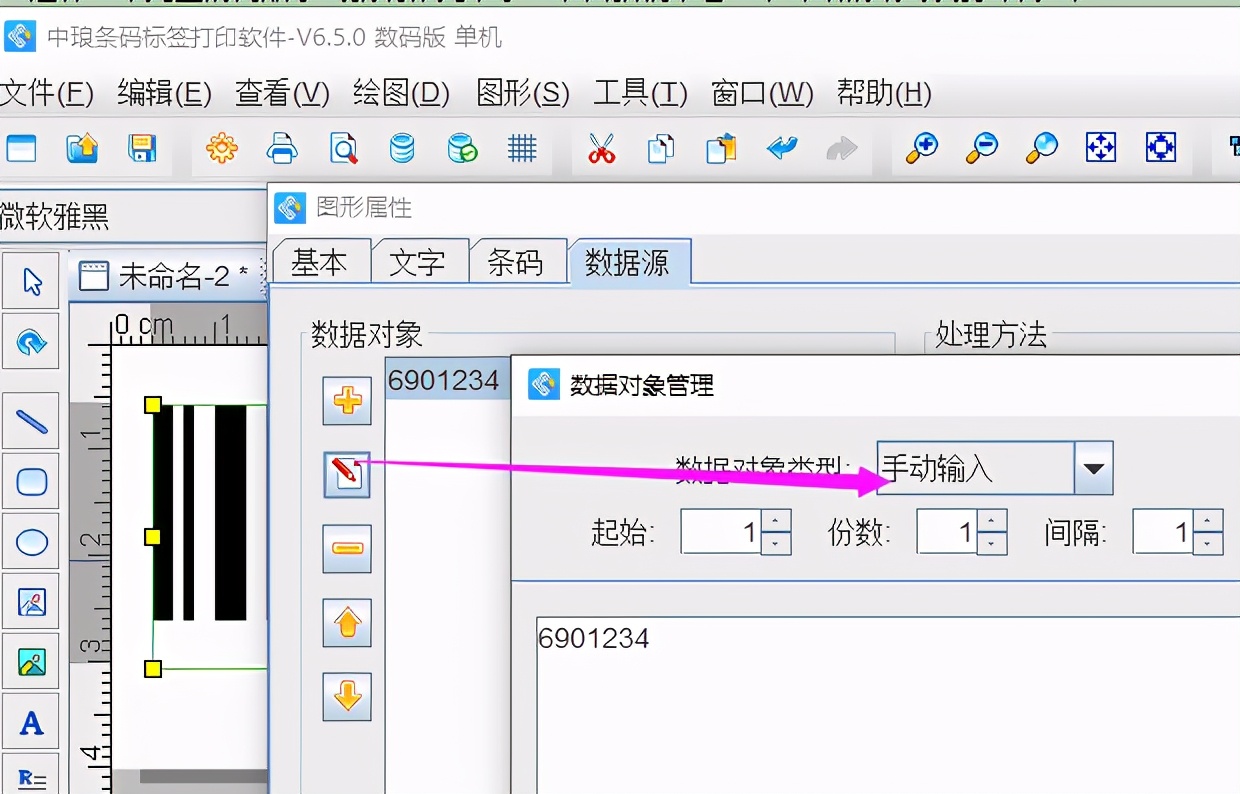The image size is (1240, 794).
Task: Click the cut scissors icon
Action: 600,147
